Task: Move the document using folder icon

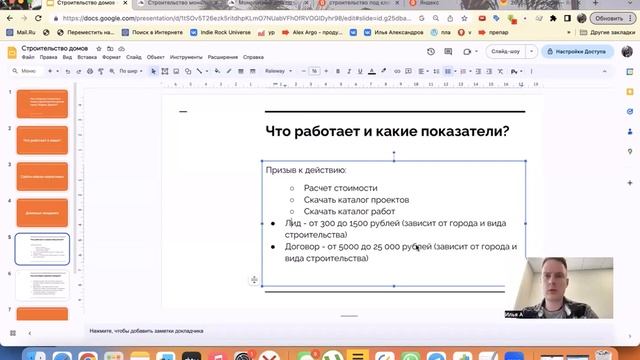Action: (110, 49)
